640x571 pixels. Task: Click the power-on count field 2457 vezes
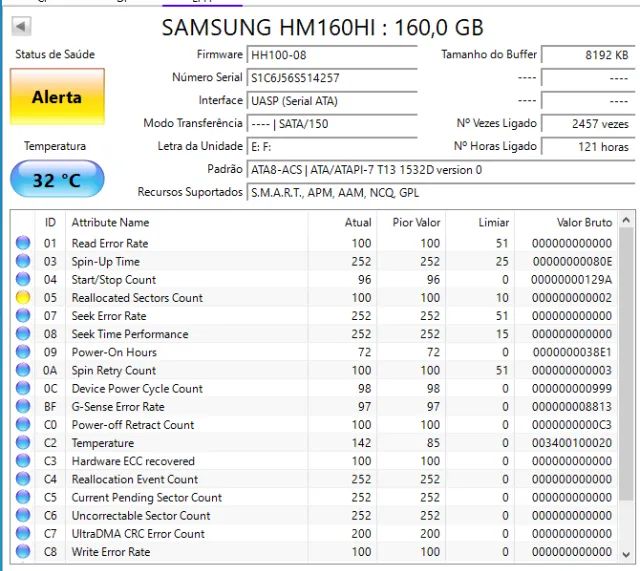pos(588,124)
